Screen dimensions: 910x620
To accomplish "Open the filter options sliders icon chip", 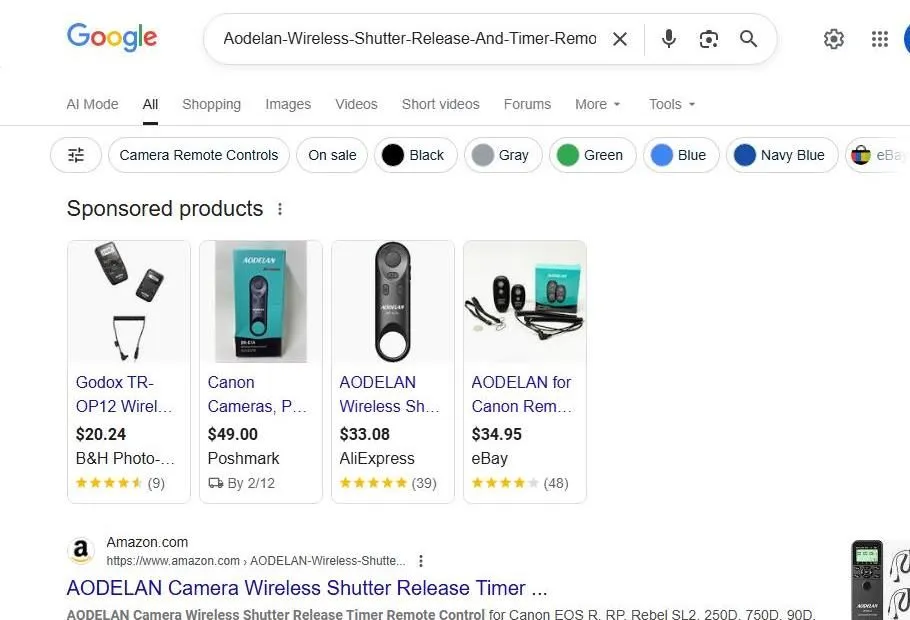I will tap(76, 155).
